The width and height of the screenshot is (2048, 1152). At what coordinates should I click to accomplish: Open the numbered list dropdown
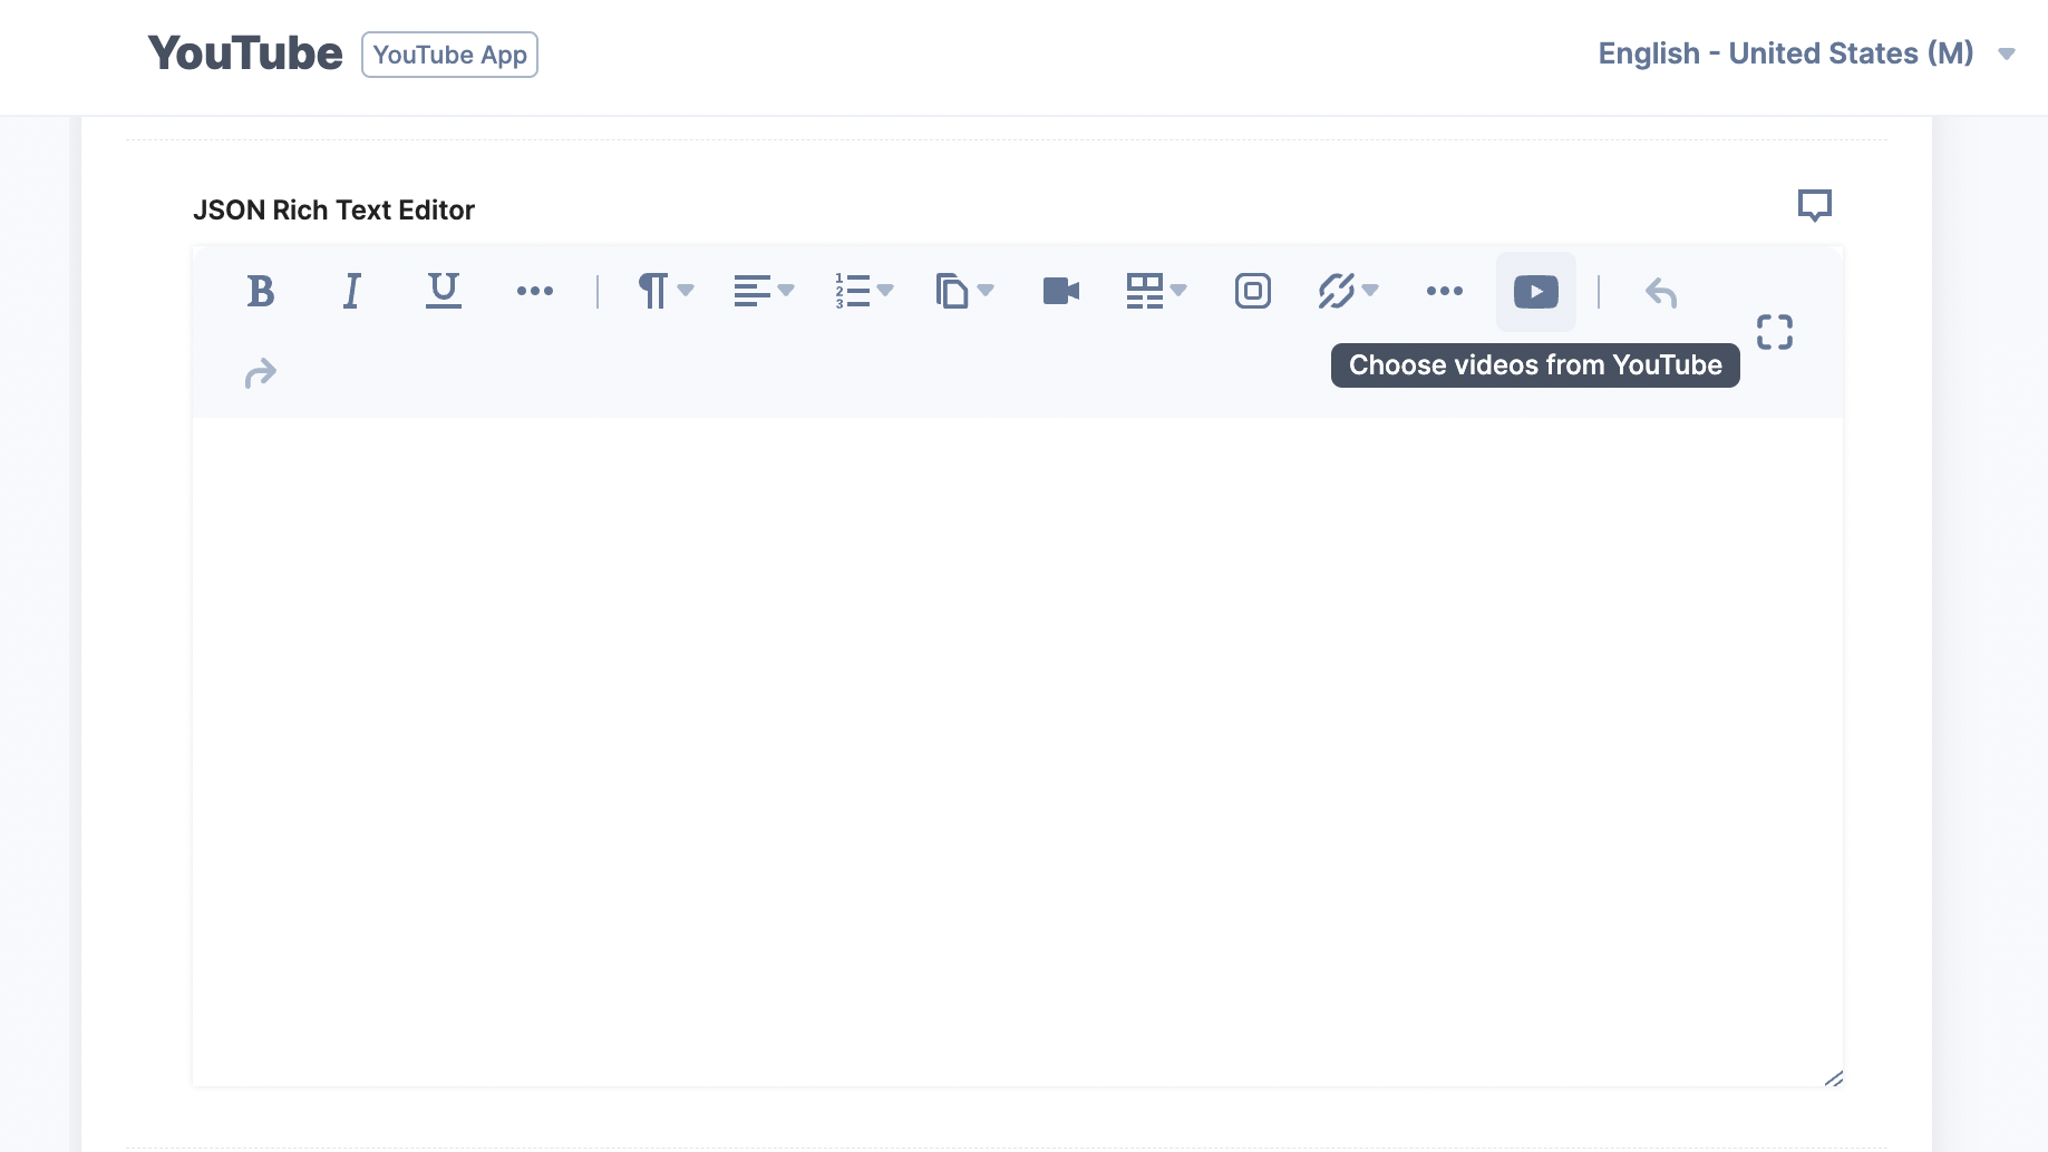point(863,291)
